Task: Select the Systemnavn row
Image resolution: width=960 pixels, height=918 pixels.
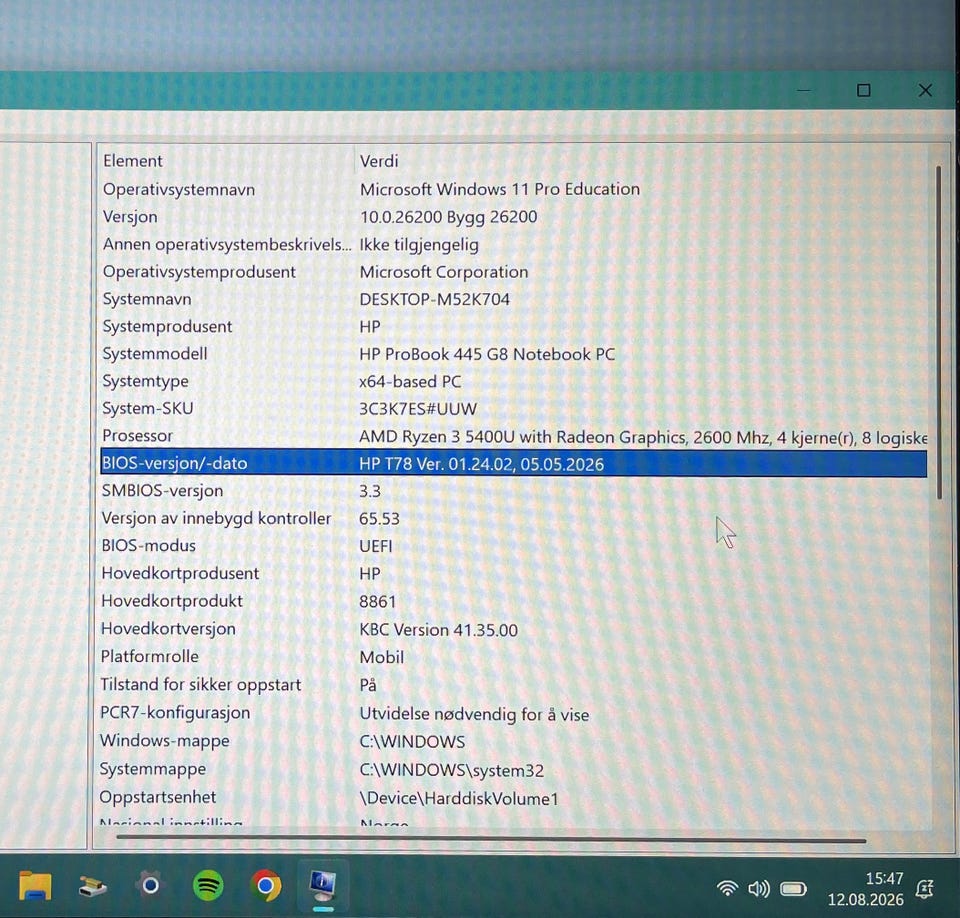Action: click(514, 299)
